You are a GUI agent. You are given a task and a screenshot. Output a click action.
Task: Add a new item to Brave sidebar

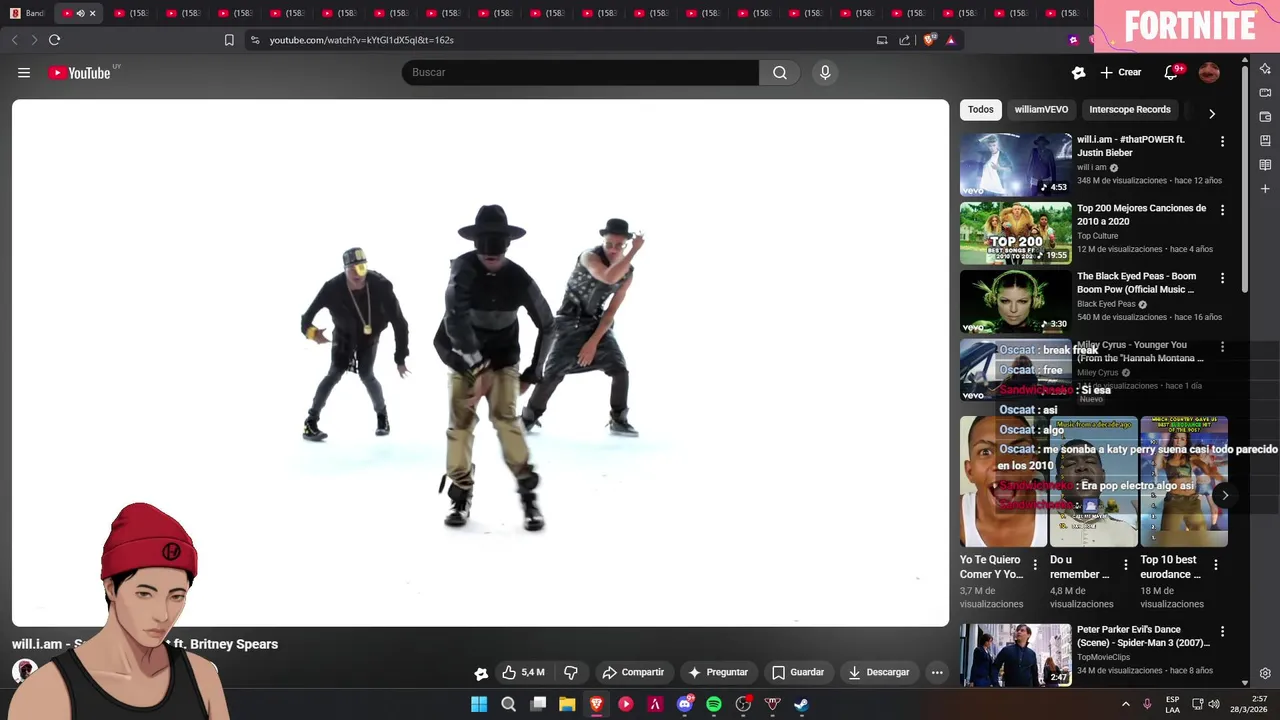coord(1265,188)
